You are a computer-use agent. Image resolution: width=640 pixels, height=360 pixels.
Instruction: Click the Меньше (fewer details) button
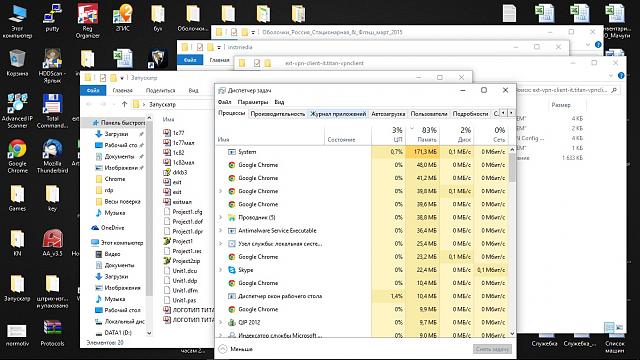[x=236, y=349]
